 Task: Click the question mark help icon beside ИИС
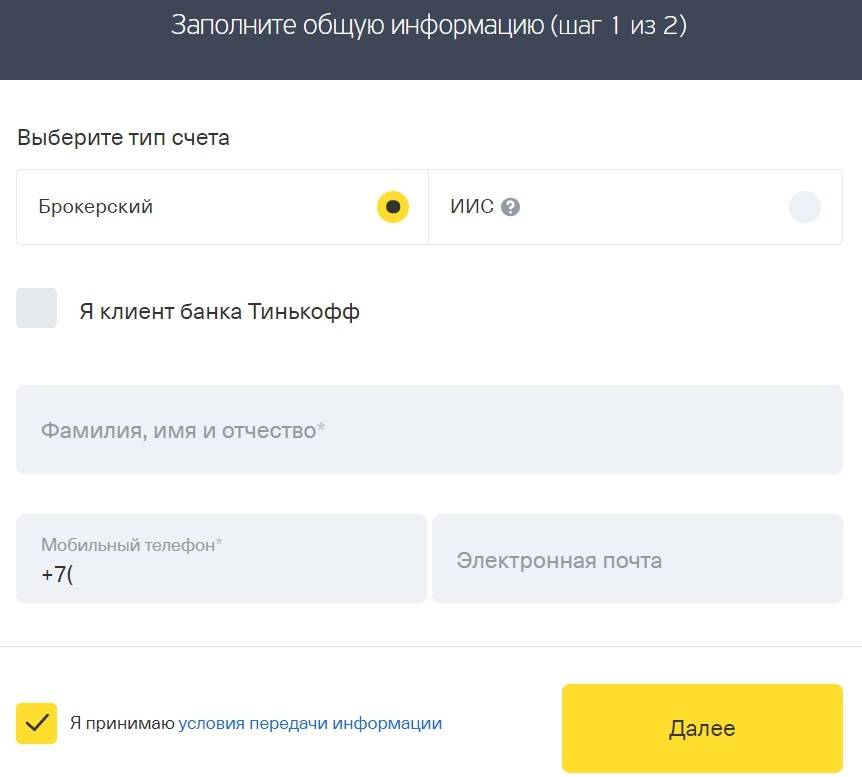(x=511, y=208)
